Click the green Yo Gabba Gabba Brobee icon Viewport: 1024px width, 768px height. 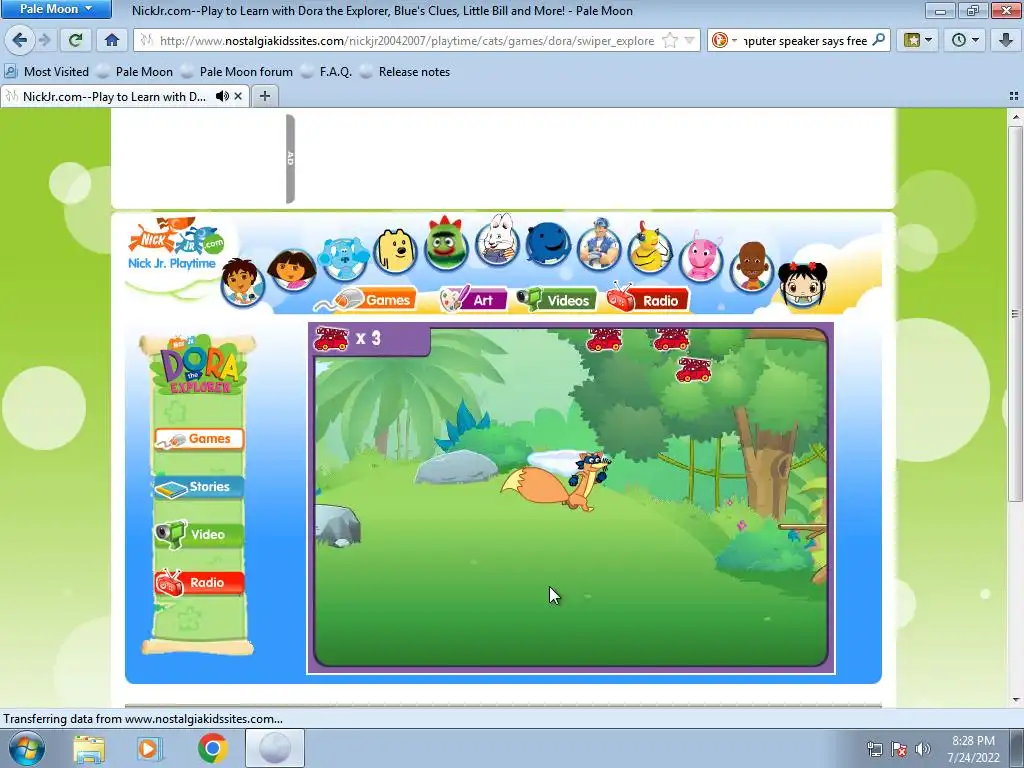(445, 243)
